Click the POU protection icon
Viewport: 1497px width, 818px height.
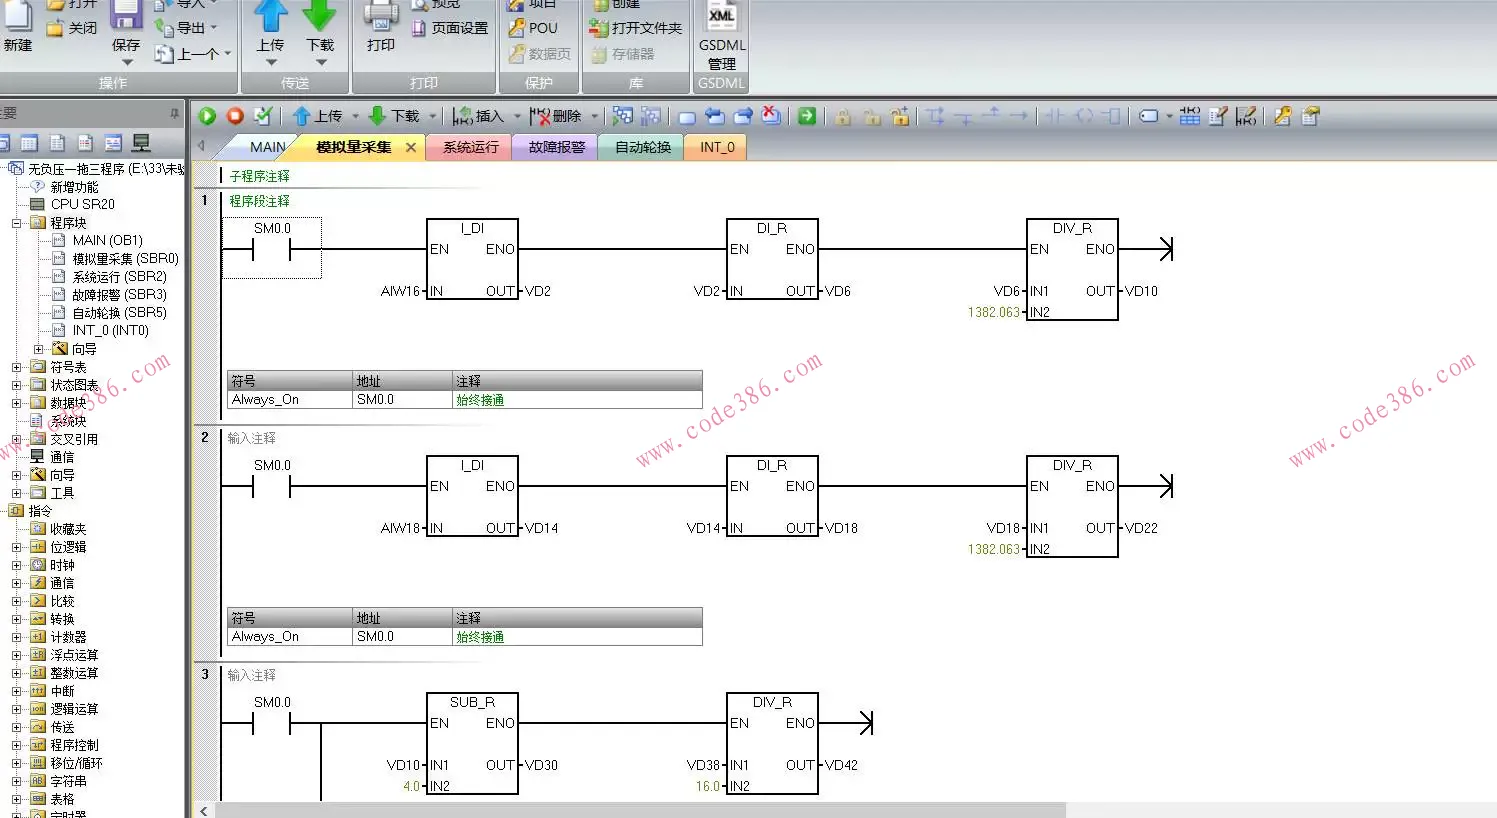(533, 28)
